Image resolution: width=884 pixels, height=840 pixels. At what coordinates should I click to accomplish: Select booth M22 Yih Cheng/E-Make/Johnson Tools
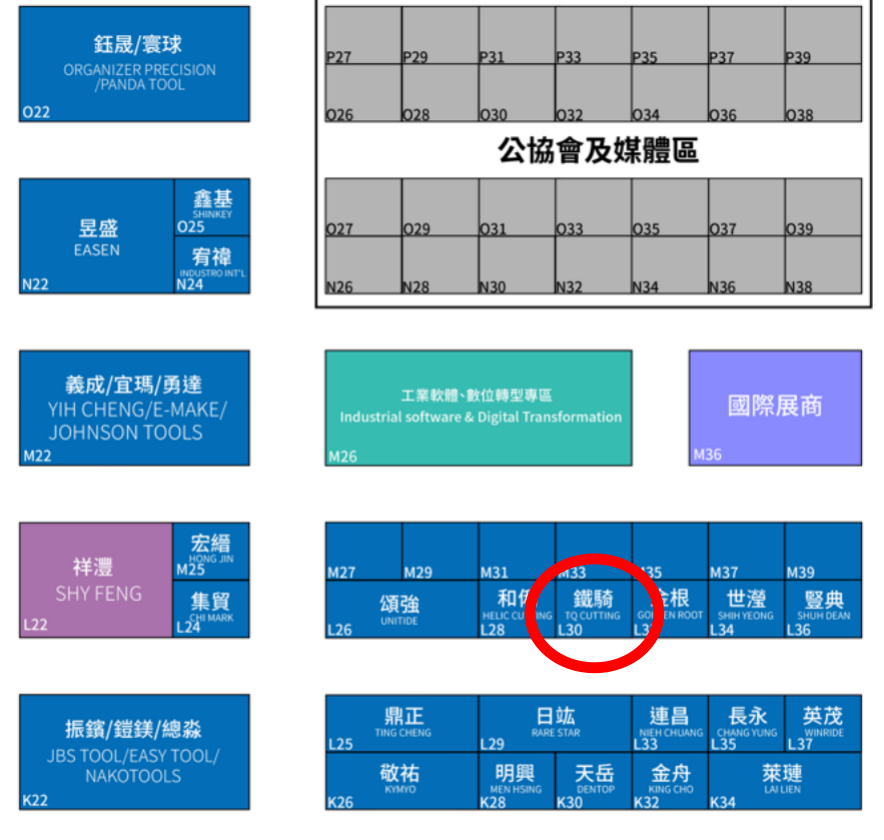pyautogui.click(x=134, y=408)
